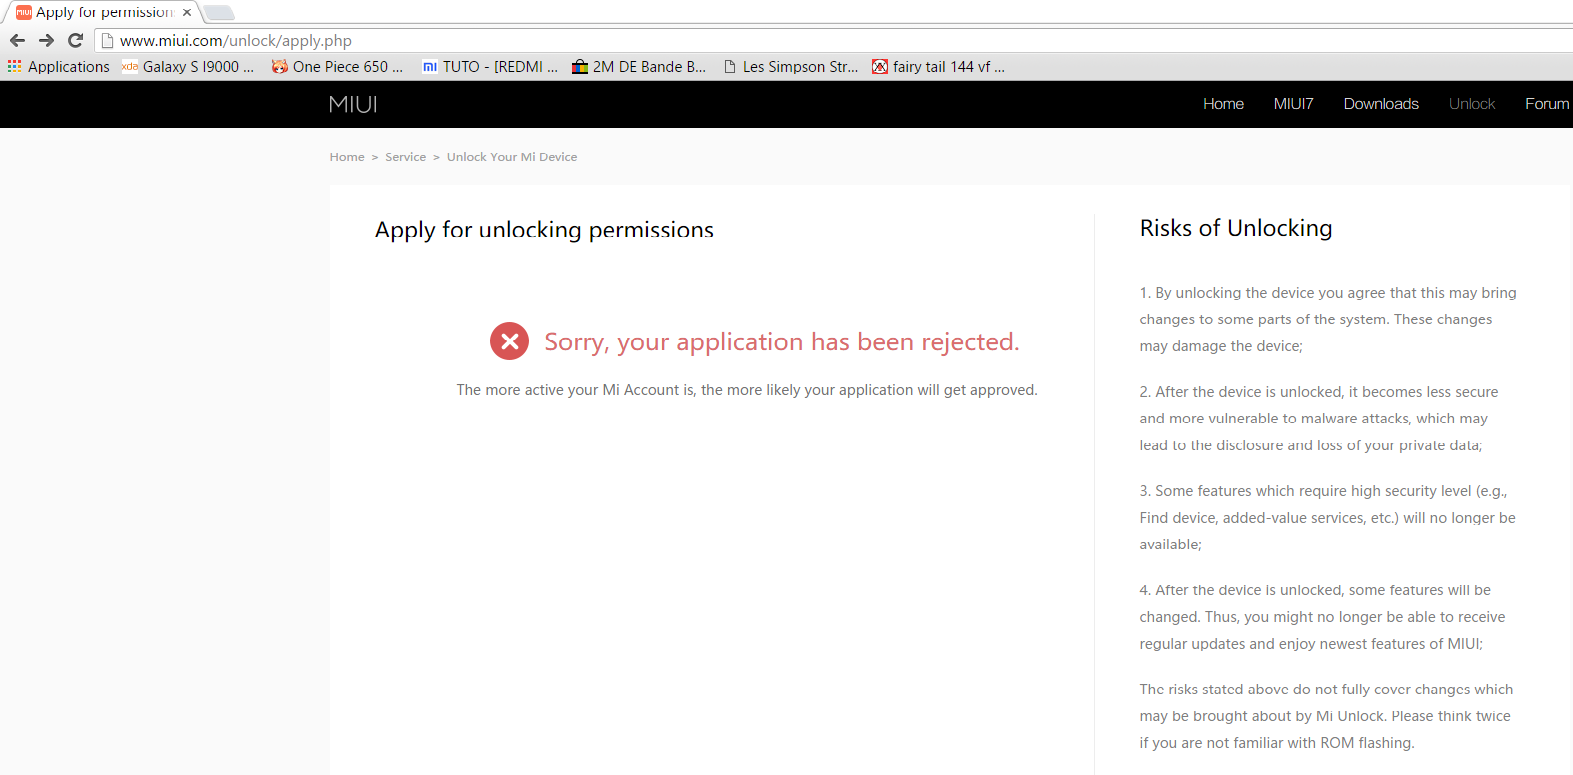
Task: Open Forum navigation item
Action: (1547, 104)
